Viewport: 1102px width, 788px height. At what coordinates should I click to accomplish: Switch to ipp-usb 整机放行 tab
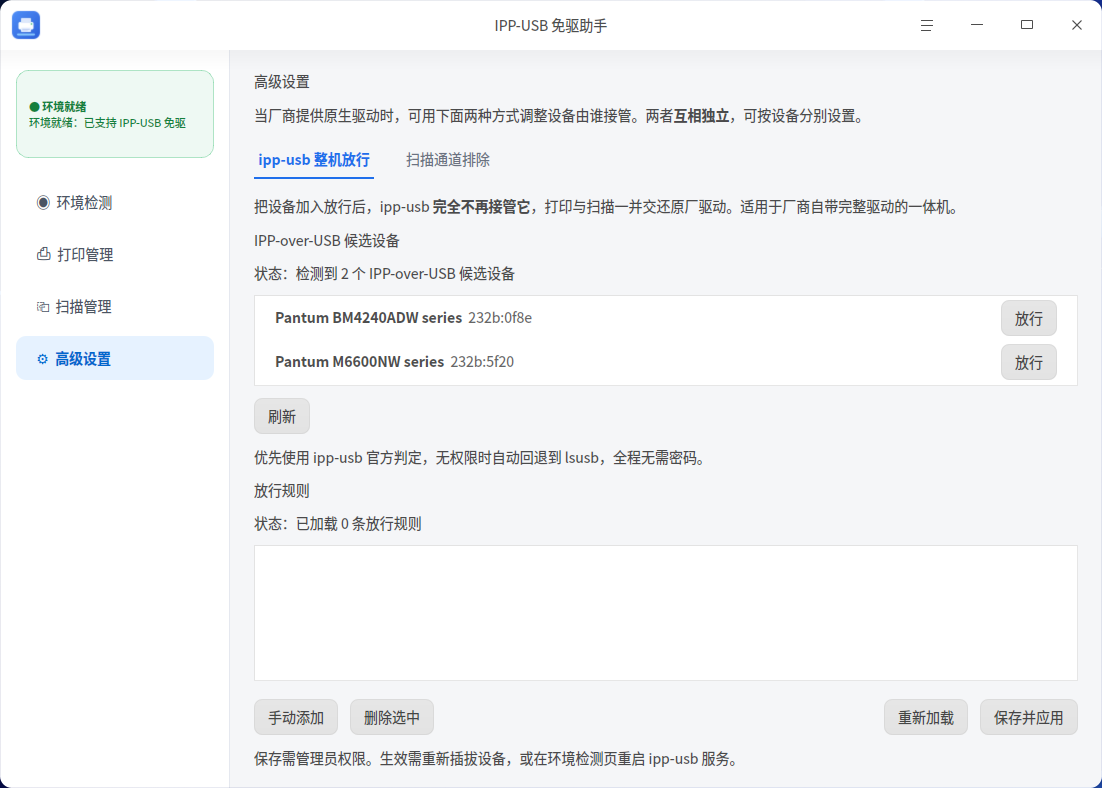click(x=313, y=160)
